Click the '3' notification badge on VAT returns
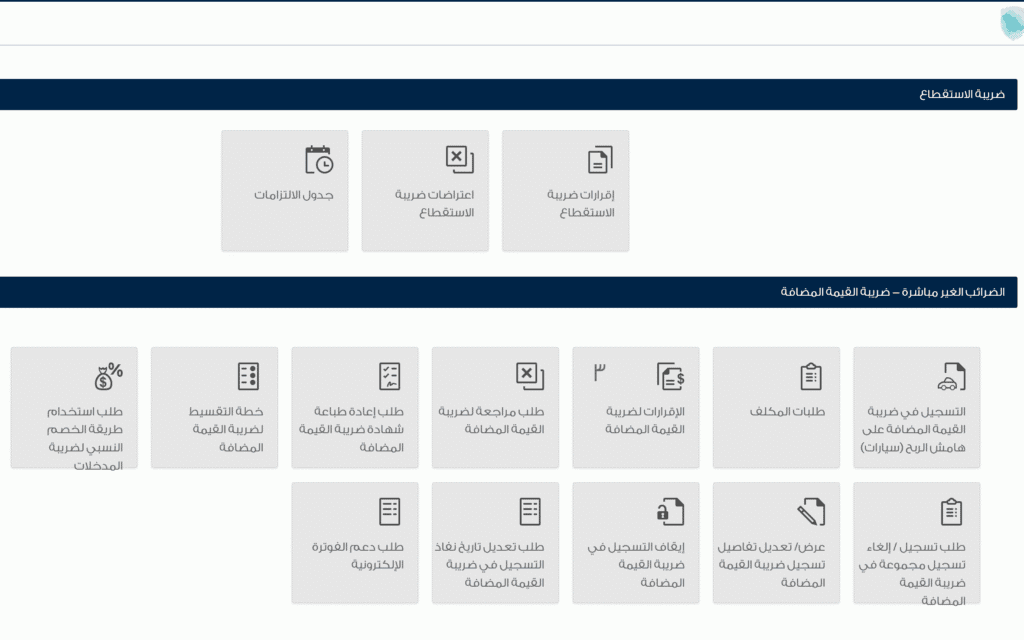Screen dimensions: 1024x640 coord(600,372)
